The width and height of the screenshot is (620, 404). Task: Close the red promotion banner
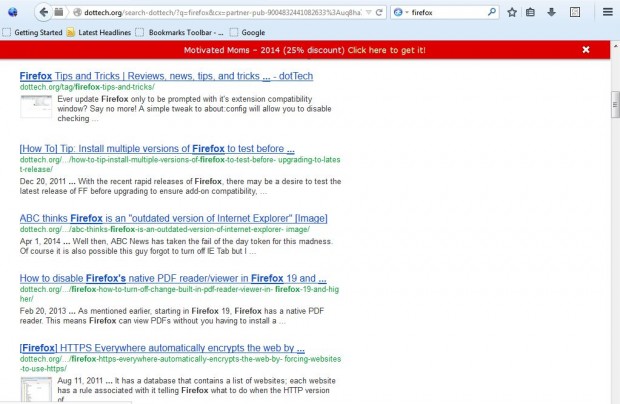coord(586,49)
